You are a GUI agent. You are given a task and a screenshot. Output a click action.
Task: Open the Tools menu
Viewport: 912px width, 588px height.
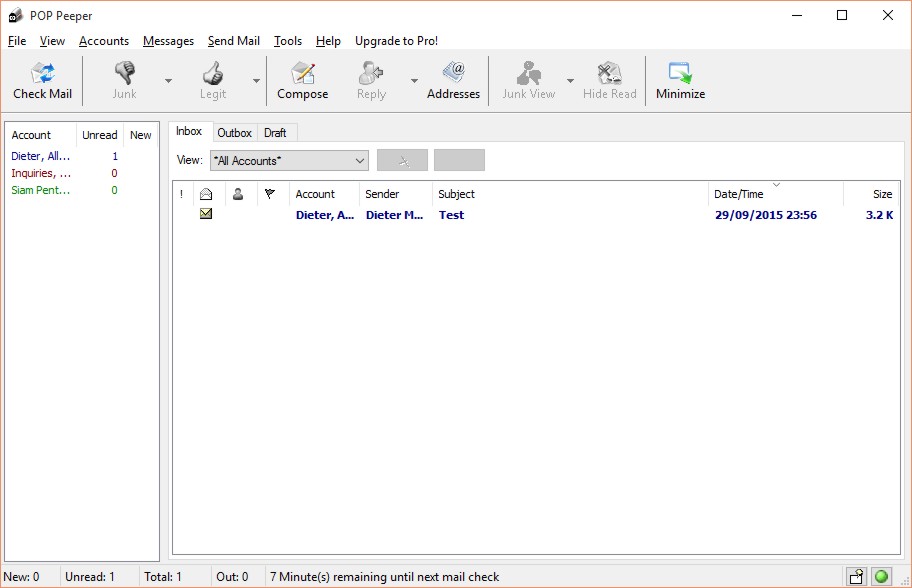pyautogui.click(x=288, y=41)
